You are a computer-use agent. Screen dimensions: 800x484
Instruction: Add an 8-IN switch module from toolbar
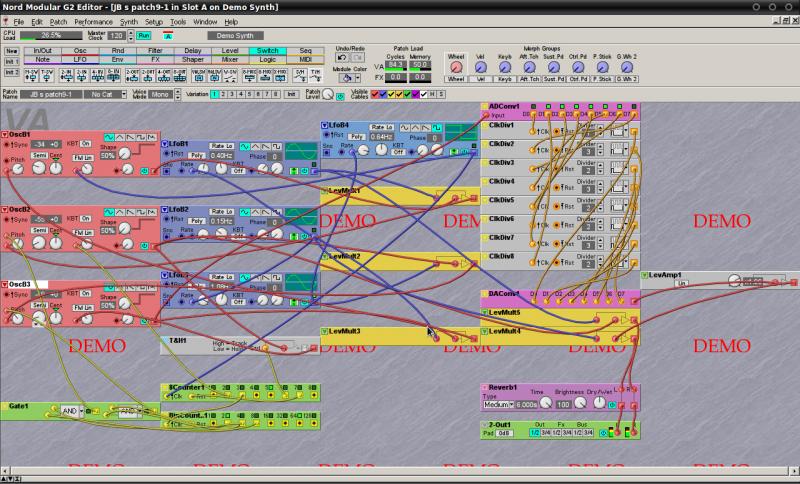[113, 76]
